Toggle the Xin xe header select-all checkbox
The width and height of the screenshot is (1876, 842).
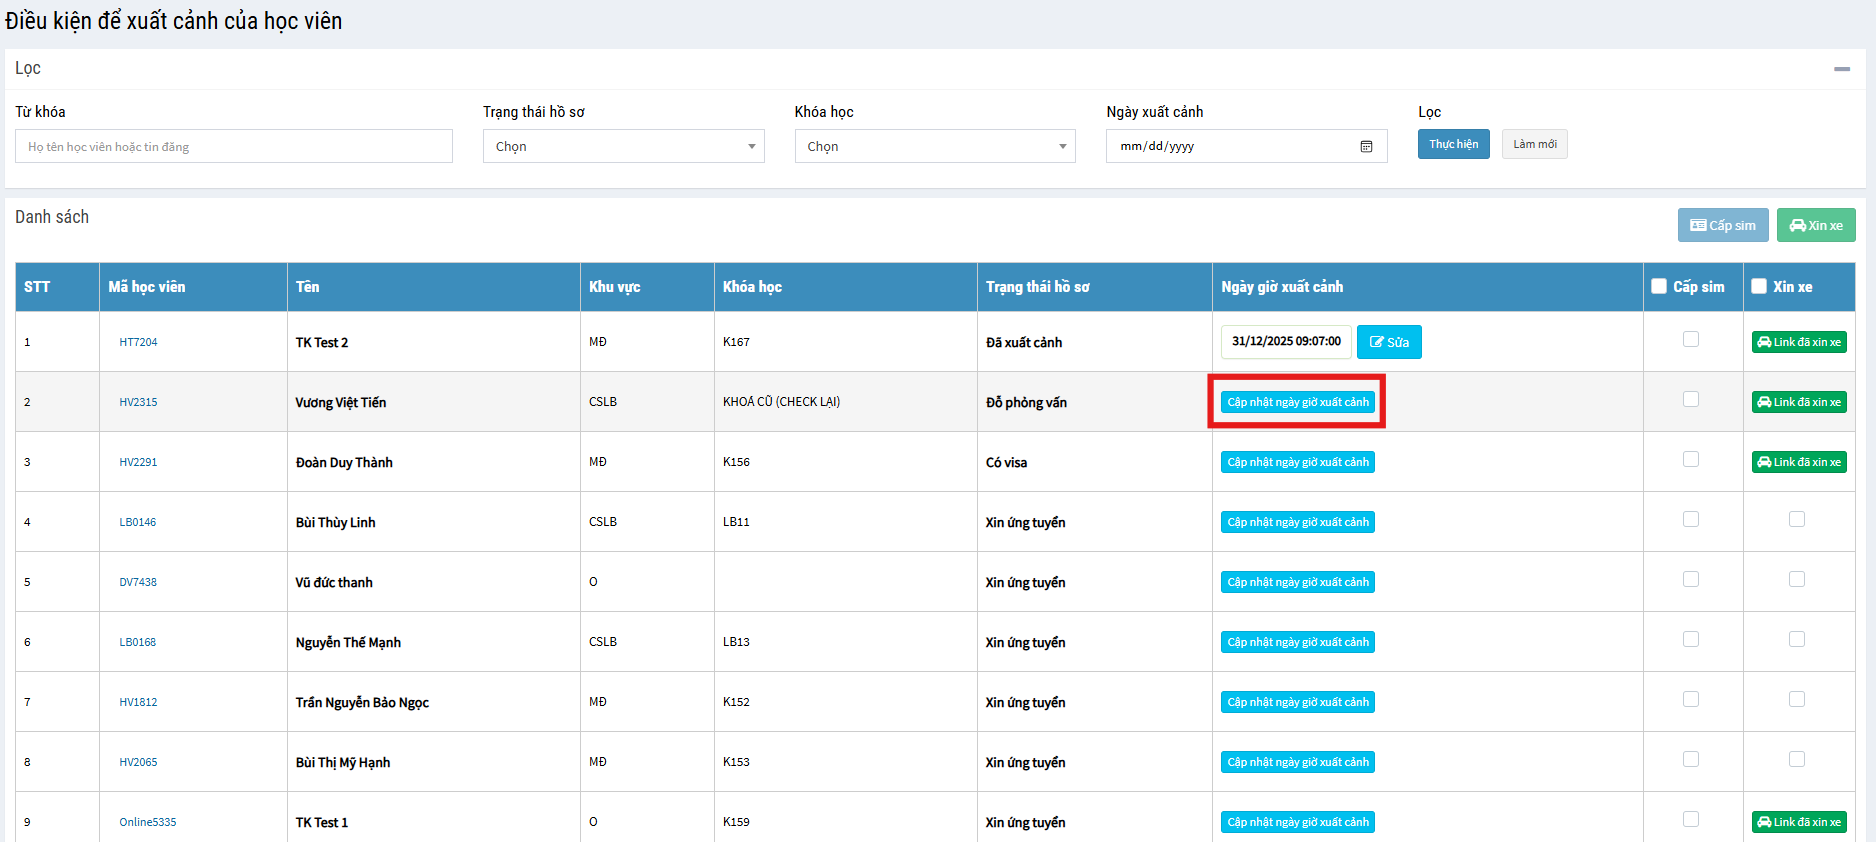(1759, 286)
